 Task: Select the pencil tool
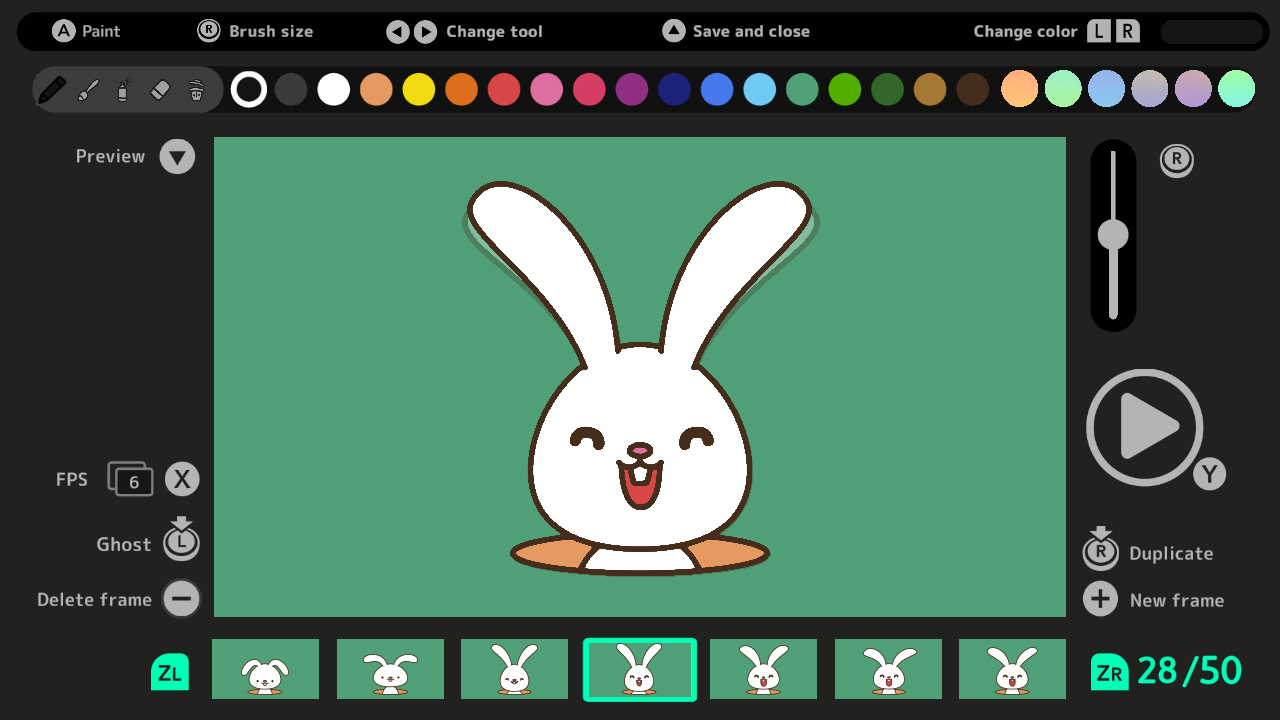[54, 89]
